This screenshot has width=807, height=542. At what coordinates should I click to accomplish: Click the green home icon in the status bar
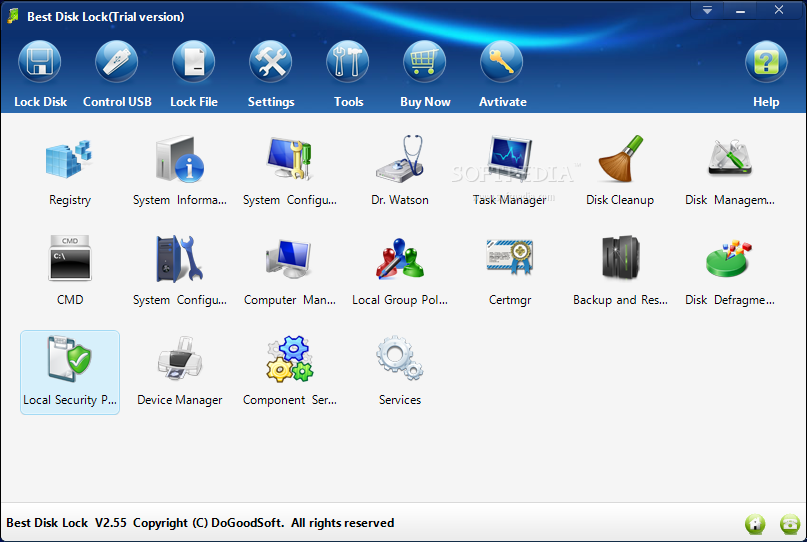click(755, 524)
